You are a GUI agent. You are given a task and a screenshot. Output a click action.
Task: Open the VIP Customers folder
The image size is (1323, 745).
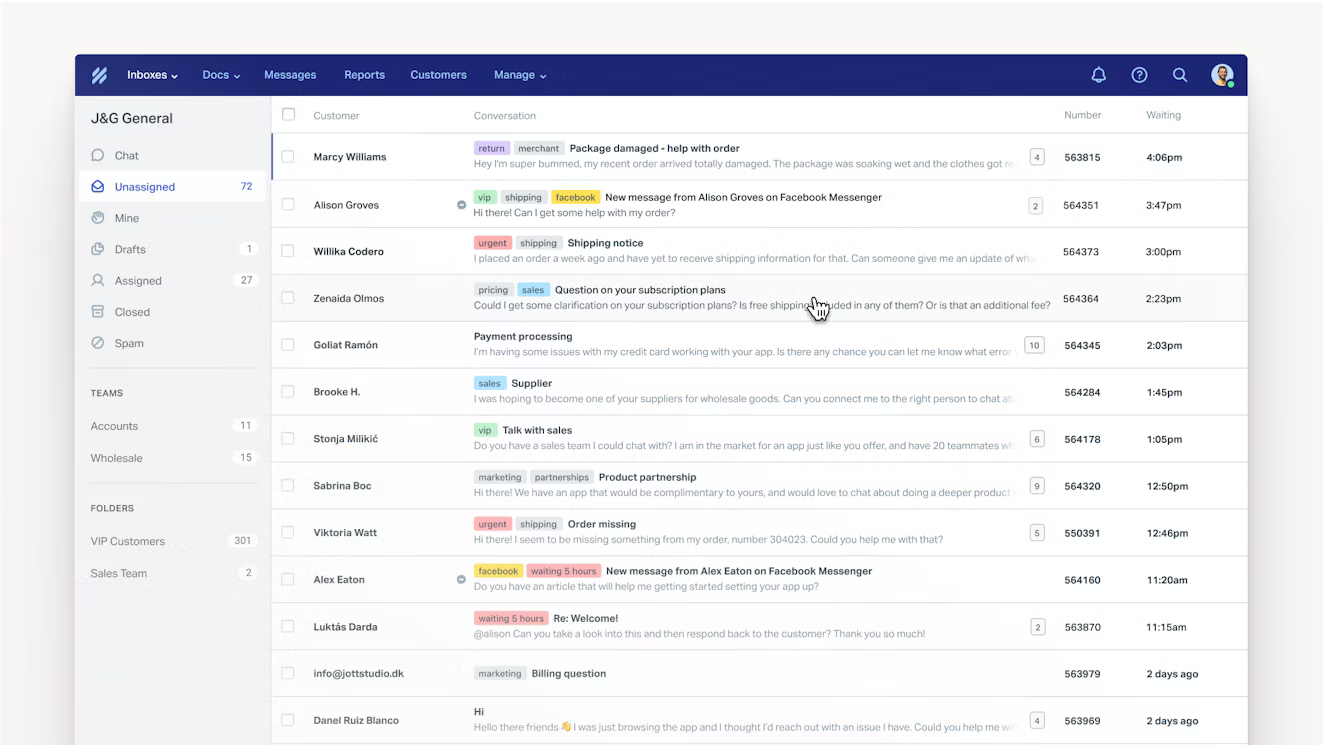(130, 540)
